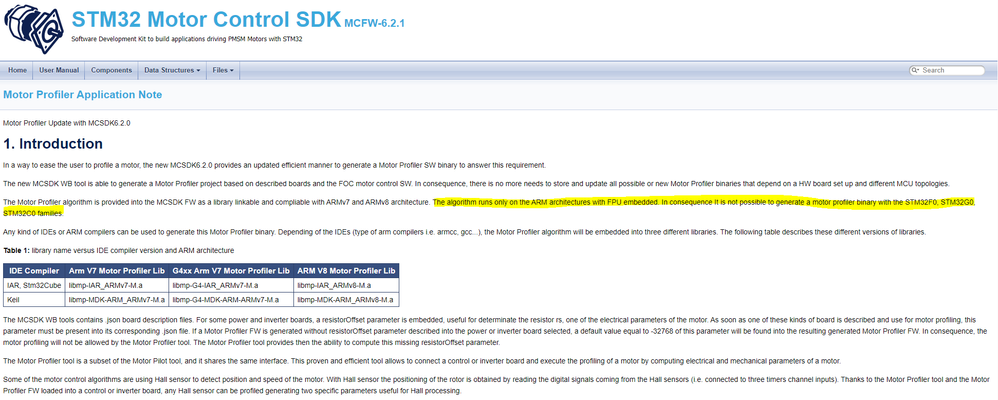The image size is (998, 400).
Task: Select the libmp-MDK-ARM_ARMv8-M.a cell
Action: coord(347,299)
